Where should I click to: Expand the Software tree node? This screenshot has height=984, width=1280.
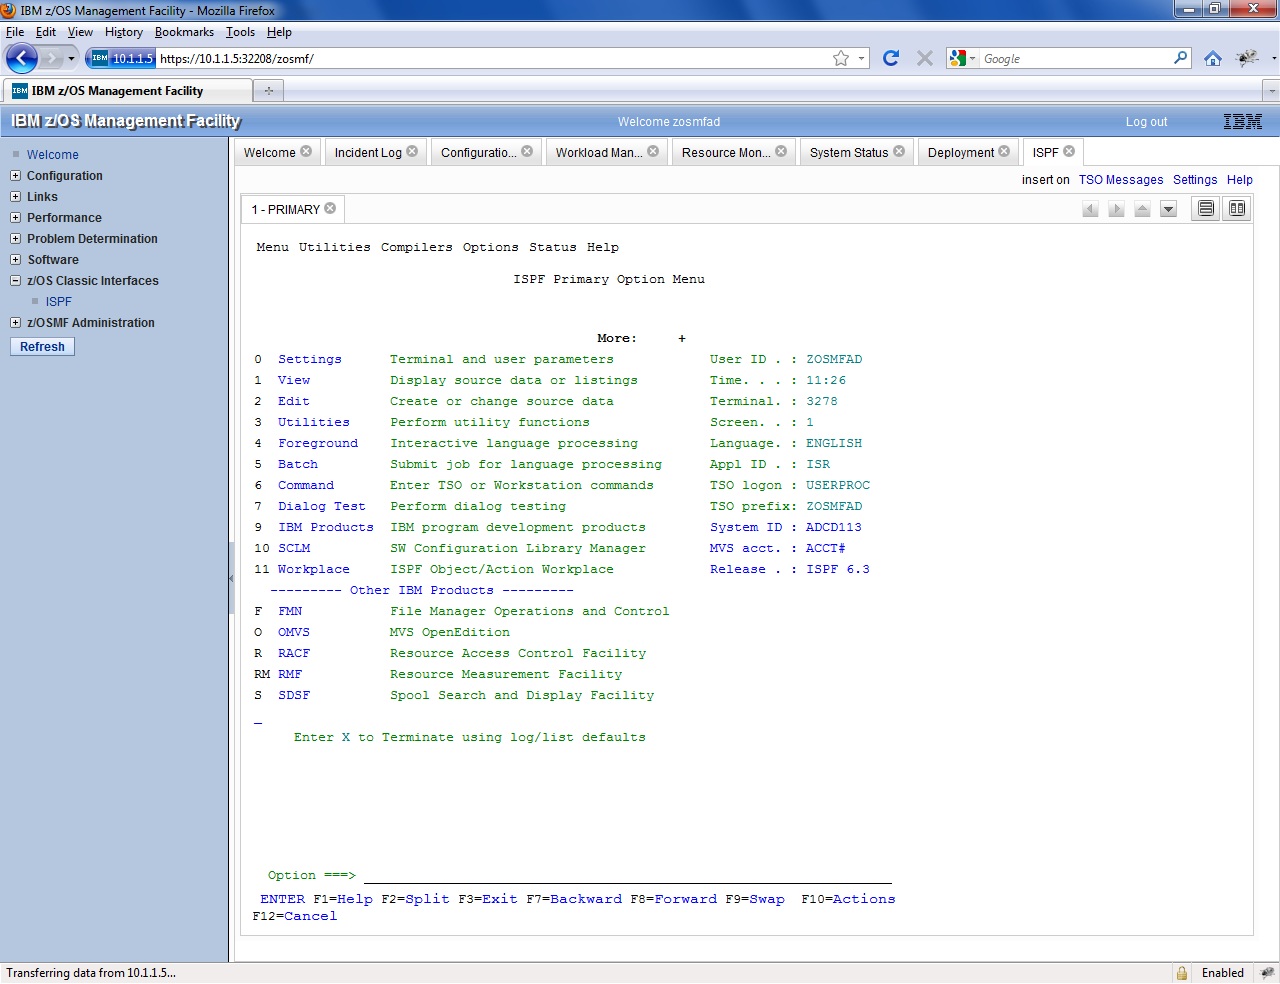point(15,259)
